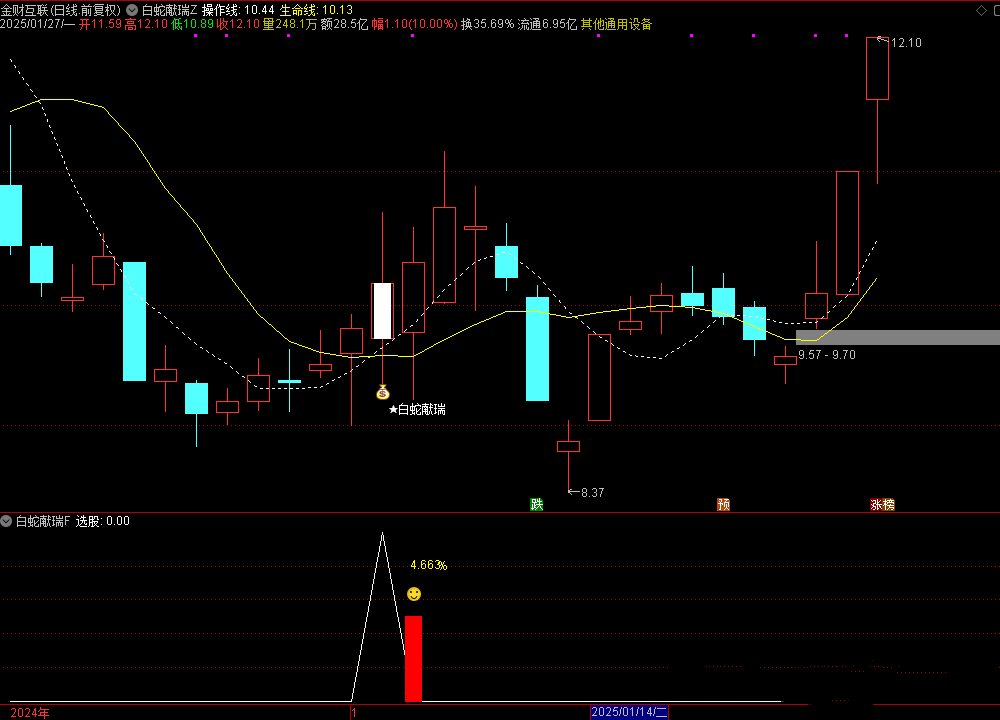Select the 2025/01/14 date marker on timeline
The height and width of the screenshot is (720, 1000).
pyautogui.click(x=629, y=712)
